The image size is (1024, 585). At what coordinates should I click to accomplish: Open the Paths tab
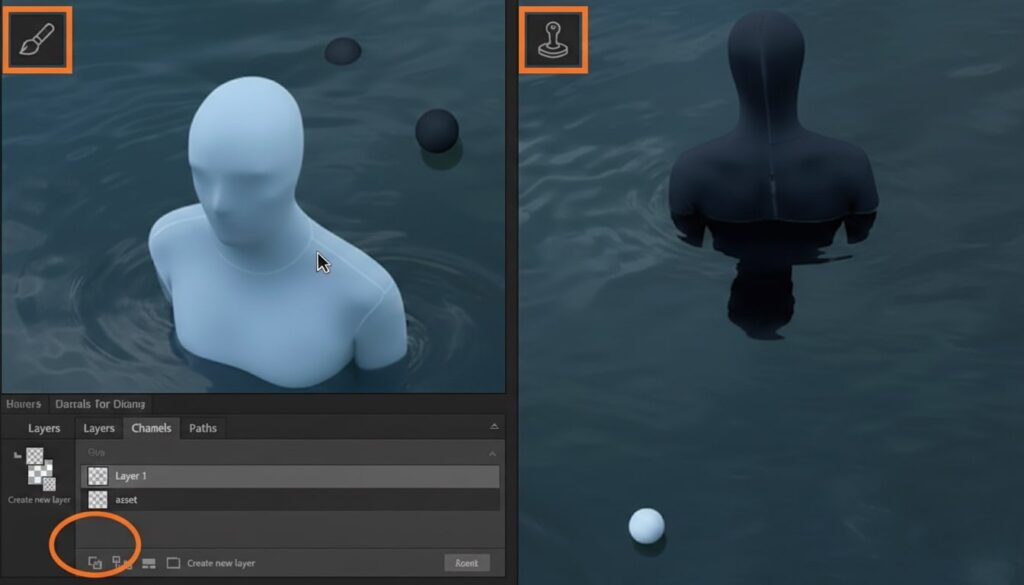coord(203,428)
